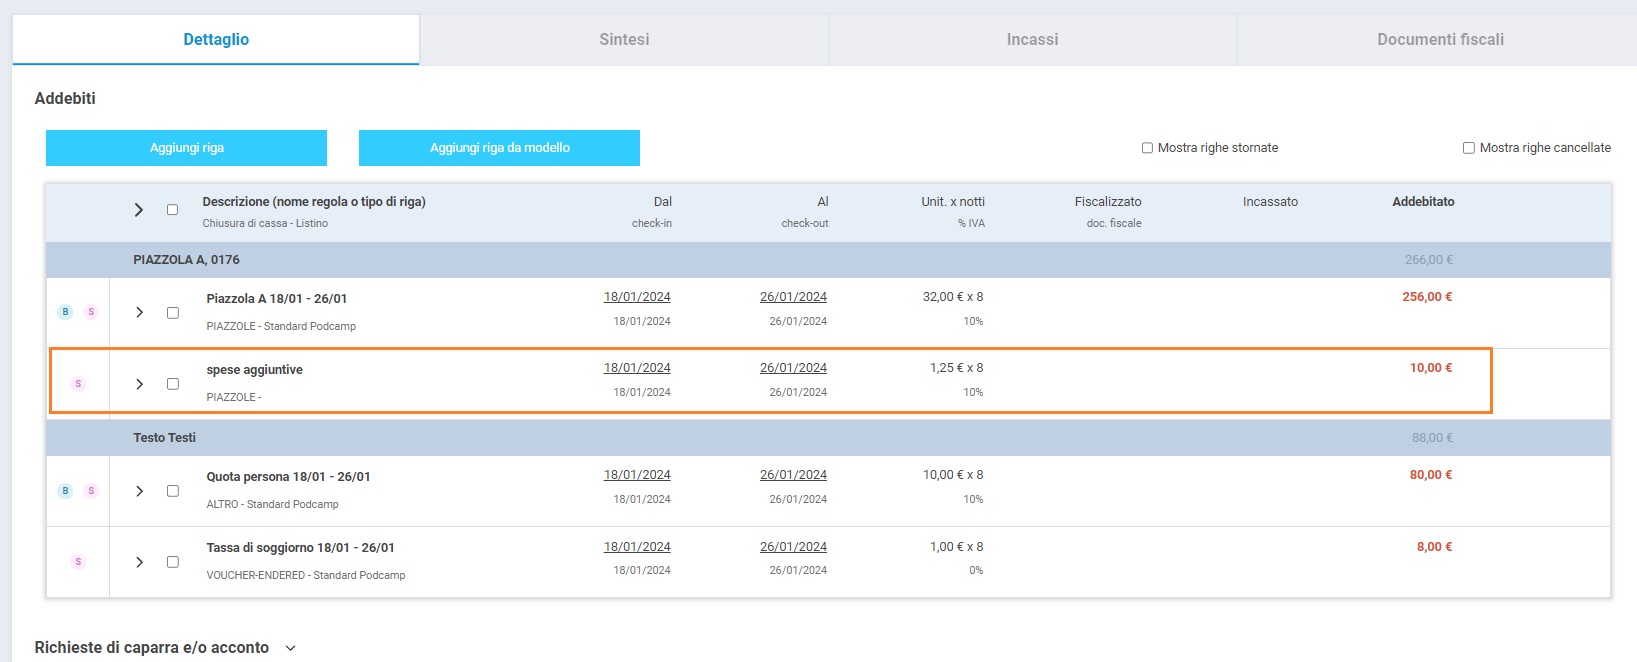Click the S badge on Quota persona row

click(x=91, y=491)
